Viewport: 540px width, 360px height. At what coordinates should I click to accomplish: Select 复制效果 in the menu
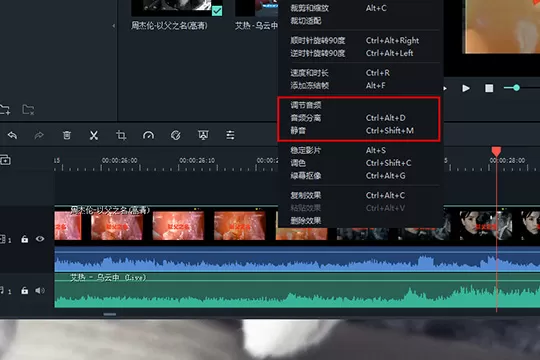coord(306,195)
